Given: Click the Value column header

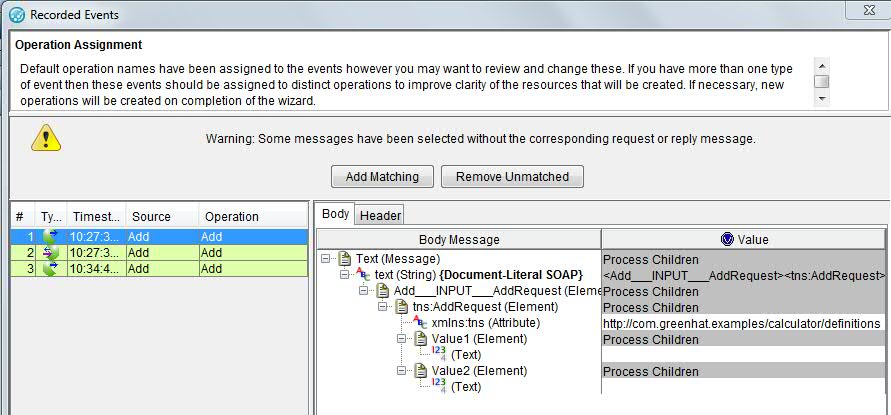Looking at the screenshot, I should (744, 239).
